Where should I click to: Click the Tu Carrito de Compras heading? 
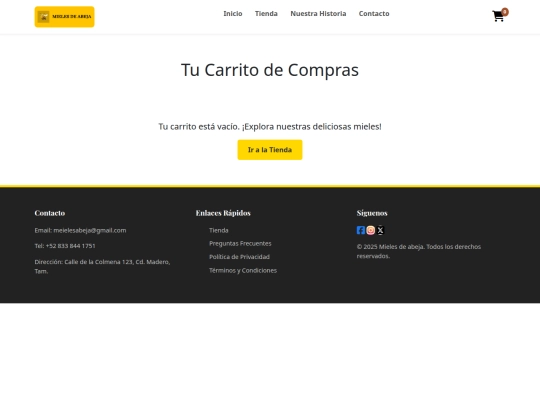(x=270, y=70)
